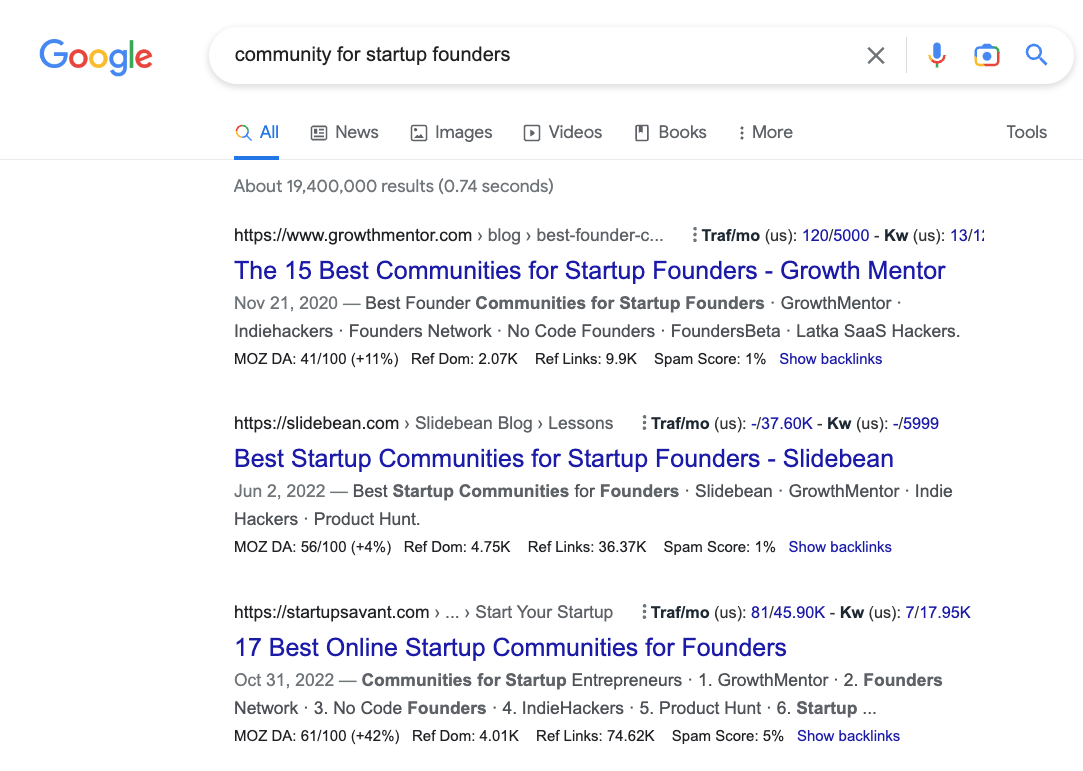Open the Tools filter options
Screen dimensions: 1083x771
click(x=1026, y=132)
